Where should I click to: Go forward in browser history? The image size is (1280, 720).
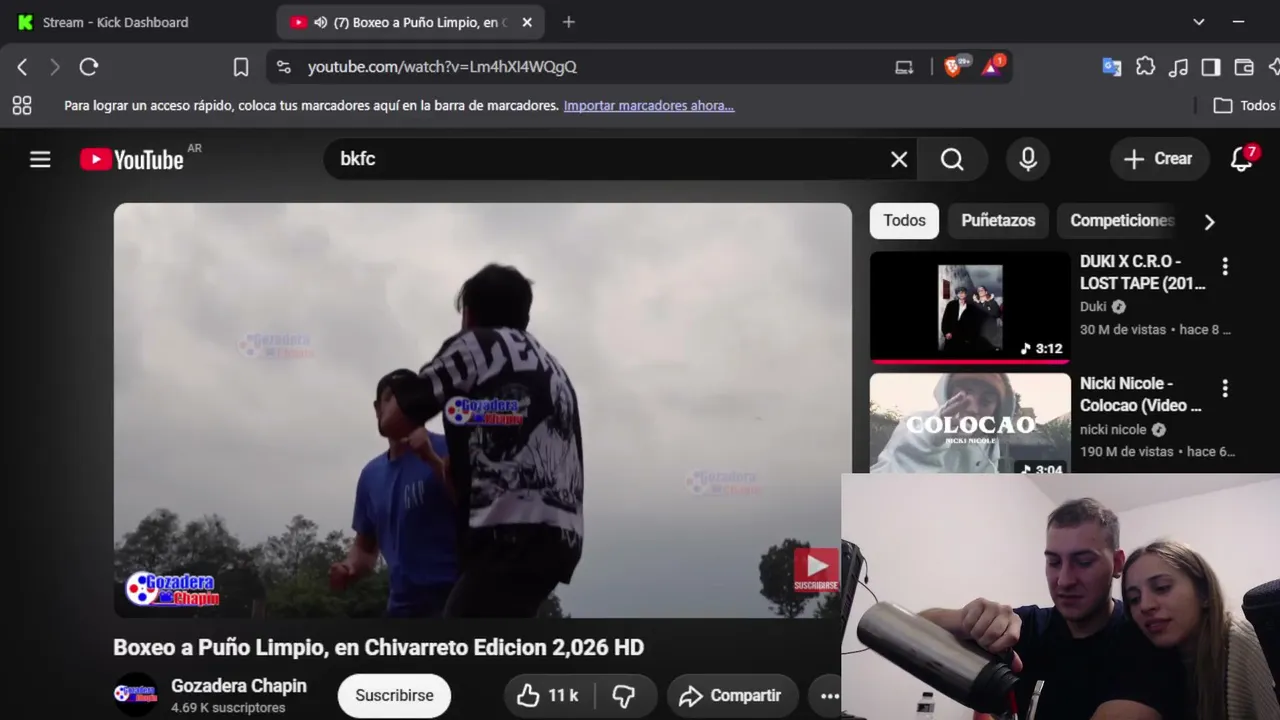click(x=55, y=67)
